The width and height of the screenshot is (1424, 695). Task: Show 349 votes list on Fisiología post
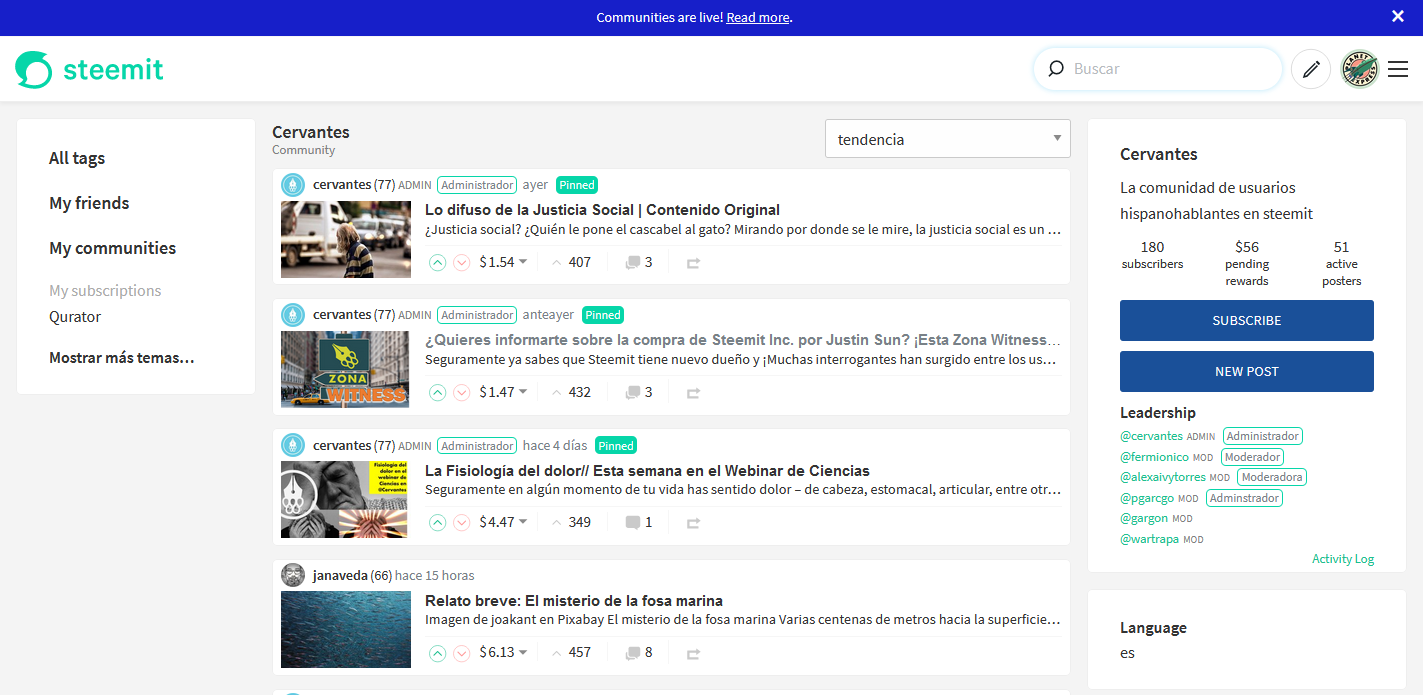tap(571, 522)
